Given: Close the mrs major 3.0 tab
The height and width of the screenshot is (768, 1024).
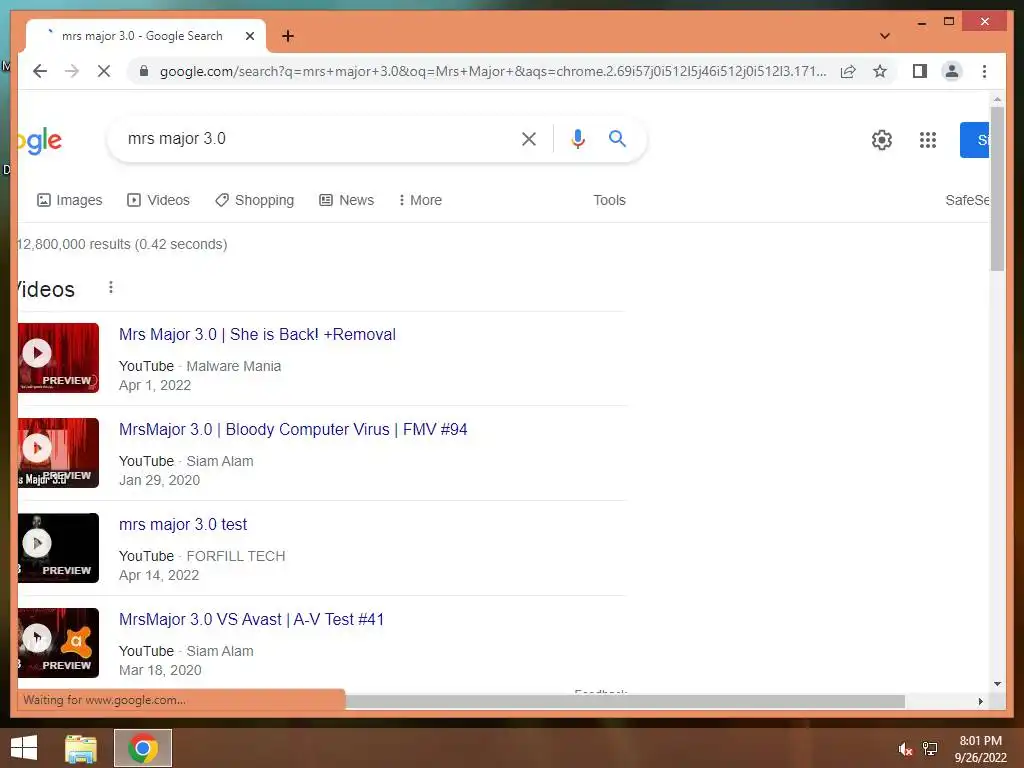Looking at the screenshot, I should pos(249,36).
